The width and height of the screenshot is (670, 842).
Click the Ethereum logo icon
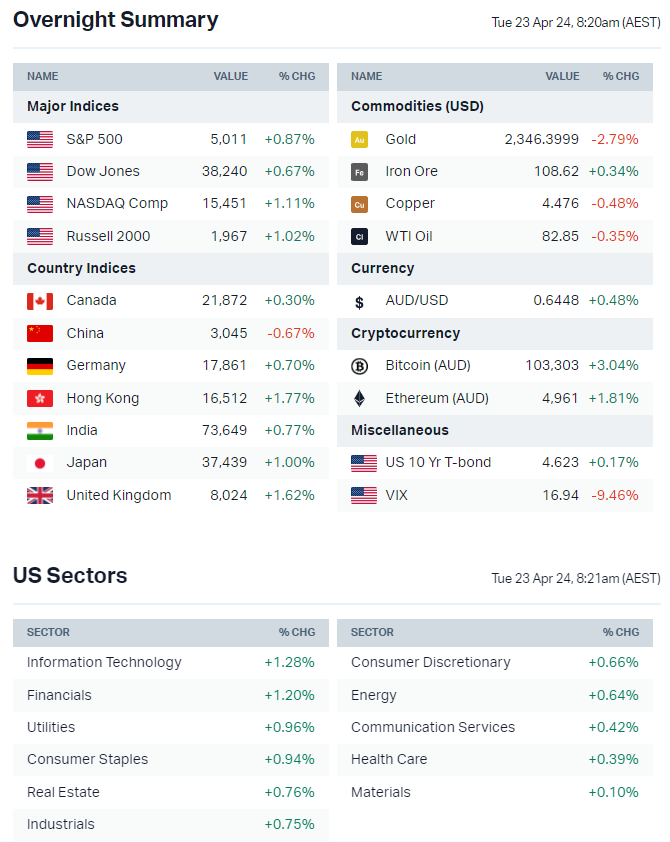coord(359,398)
